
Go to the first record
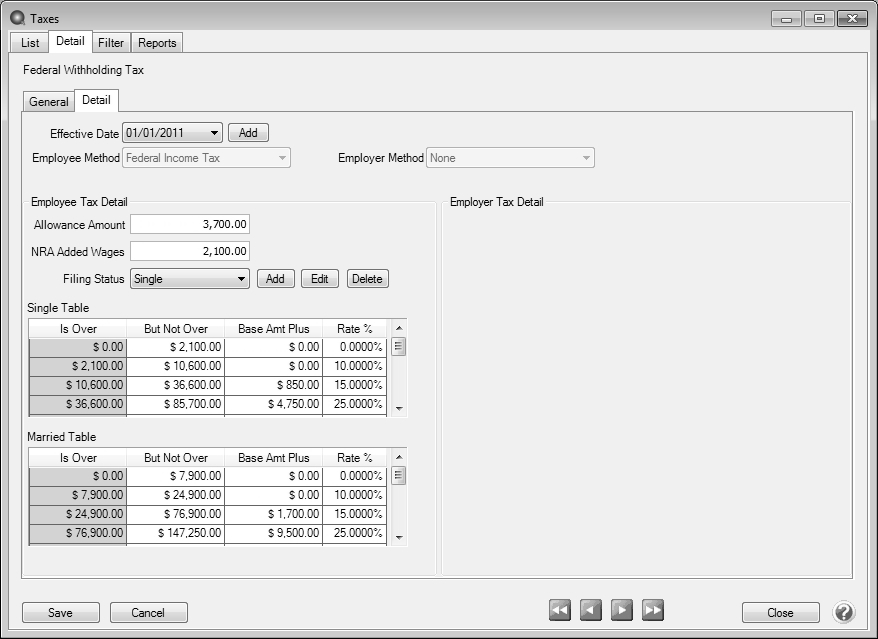[560, 610]
